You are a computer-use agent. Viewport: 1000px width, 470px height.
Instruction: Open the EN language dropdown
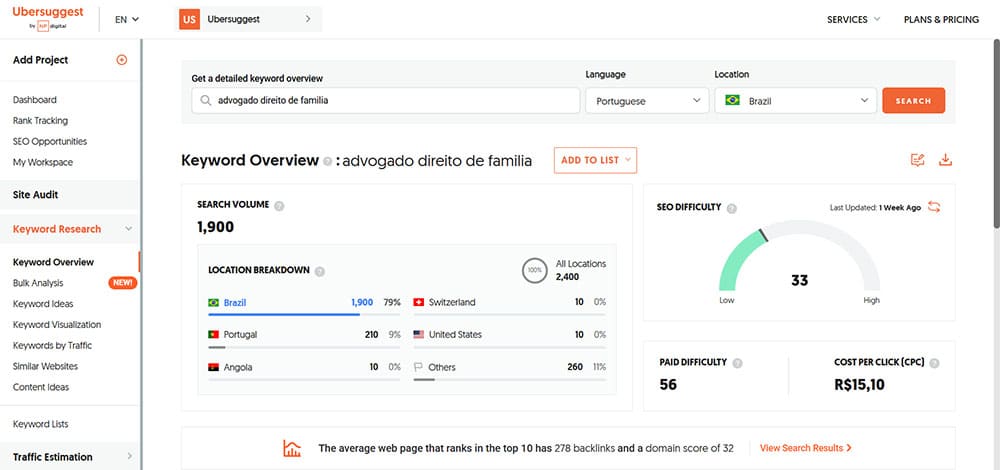point(127,19)
